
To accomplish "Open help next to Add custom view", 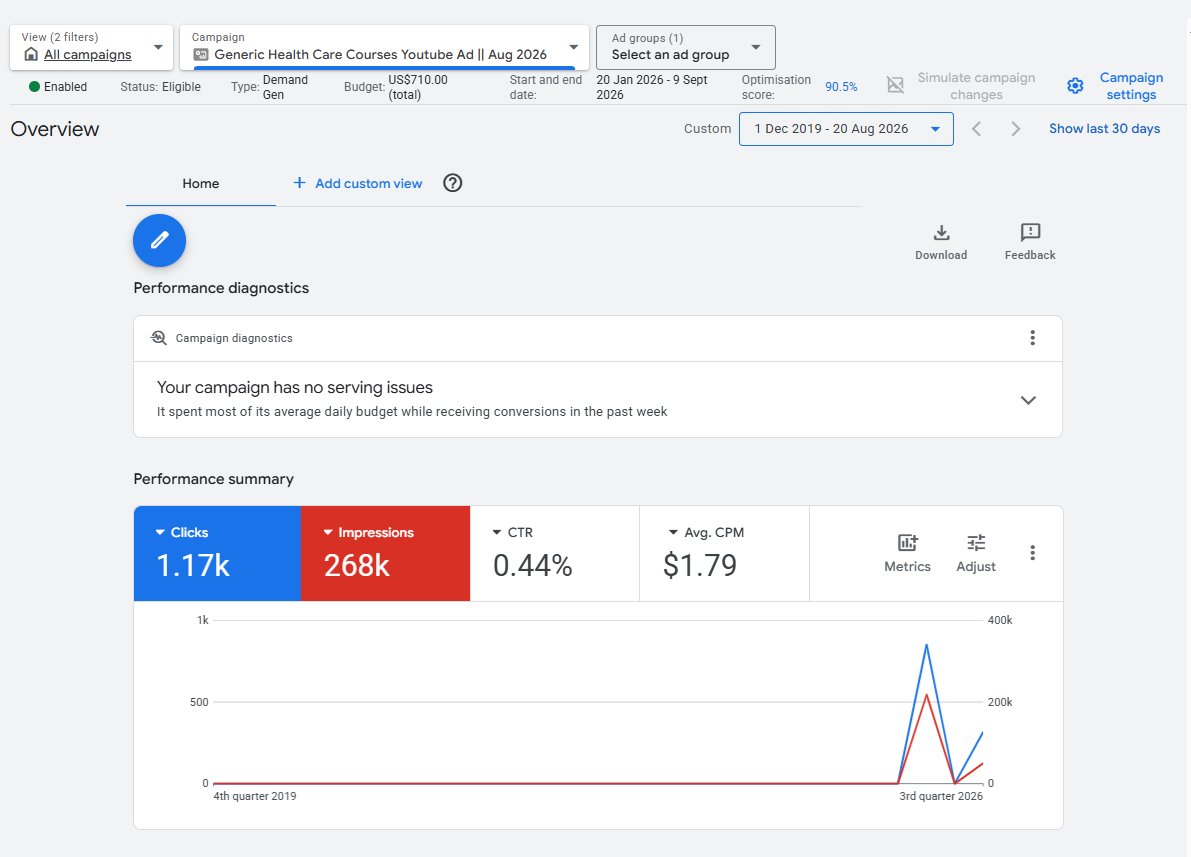I will (453, 183).
